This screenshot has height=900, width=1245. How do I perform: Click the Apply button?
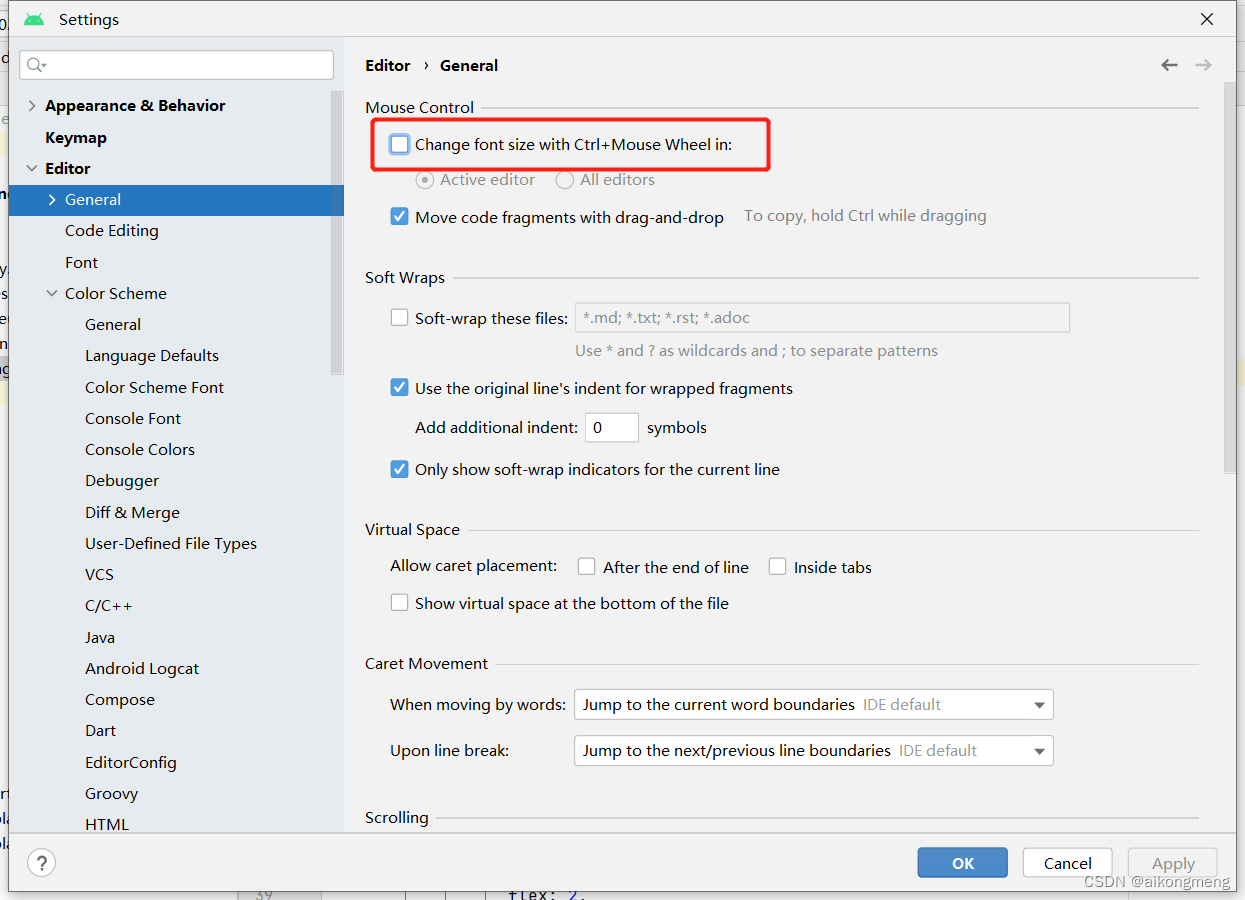tap(1173, 863)
